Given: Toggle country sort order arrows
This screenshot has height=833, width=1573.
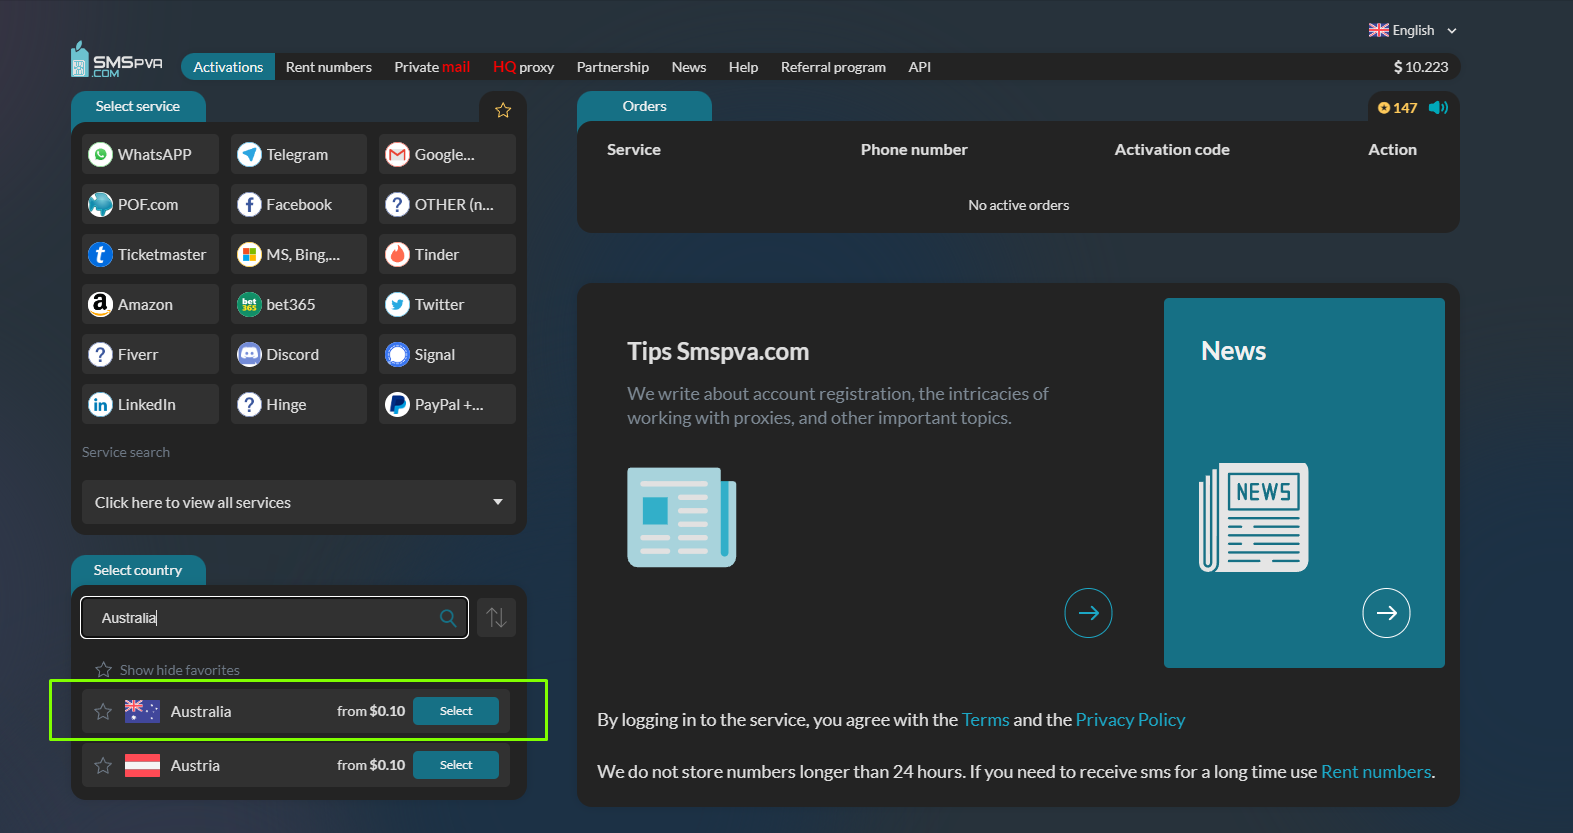Looking at the screenshot, I should coord(496,618).
